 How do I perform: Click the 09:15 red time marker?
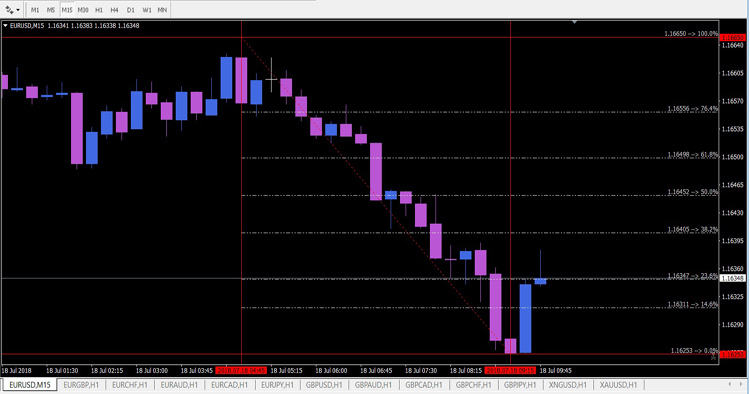coord(510,371)
